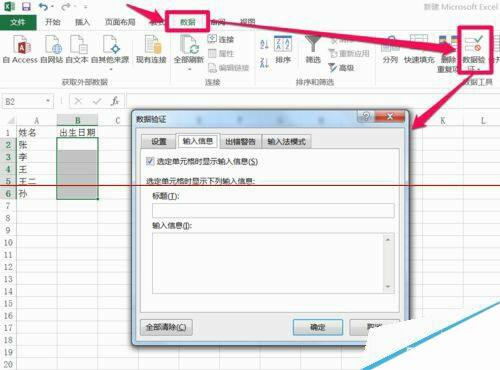Click the 重新应用 filter icon
Image resolution: width=500 pixels, height=370 pixels.
point(333,53)
